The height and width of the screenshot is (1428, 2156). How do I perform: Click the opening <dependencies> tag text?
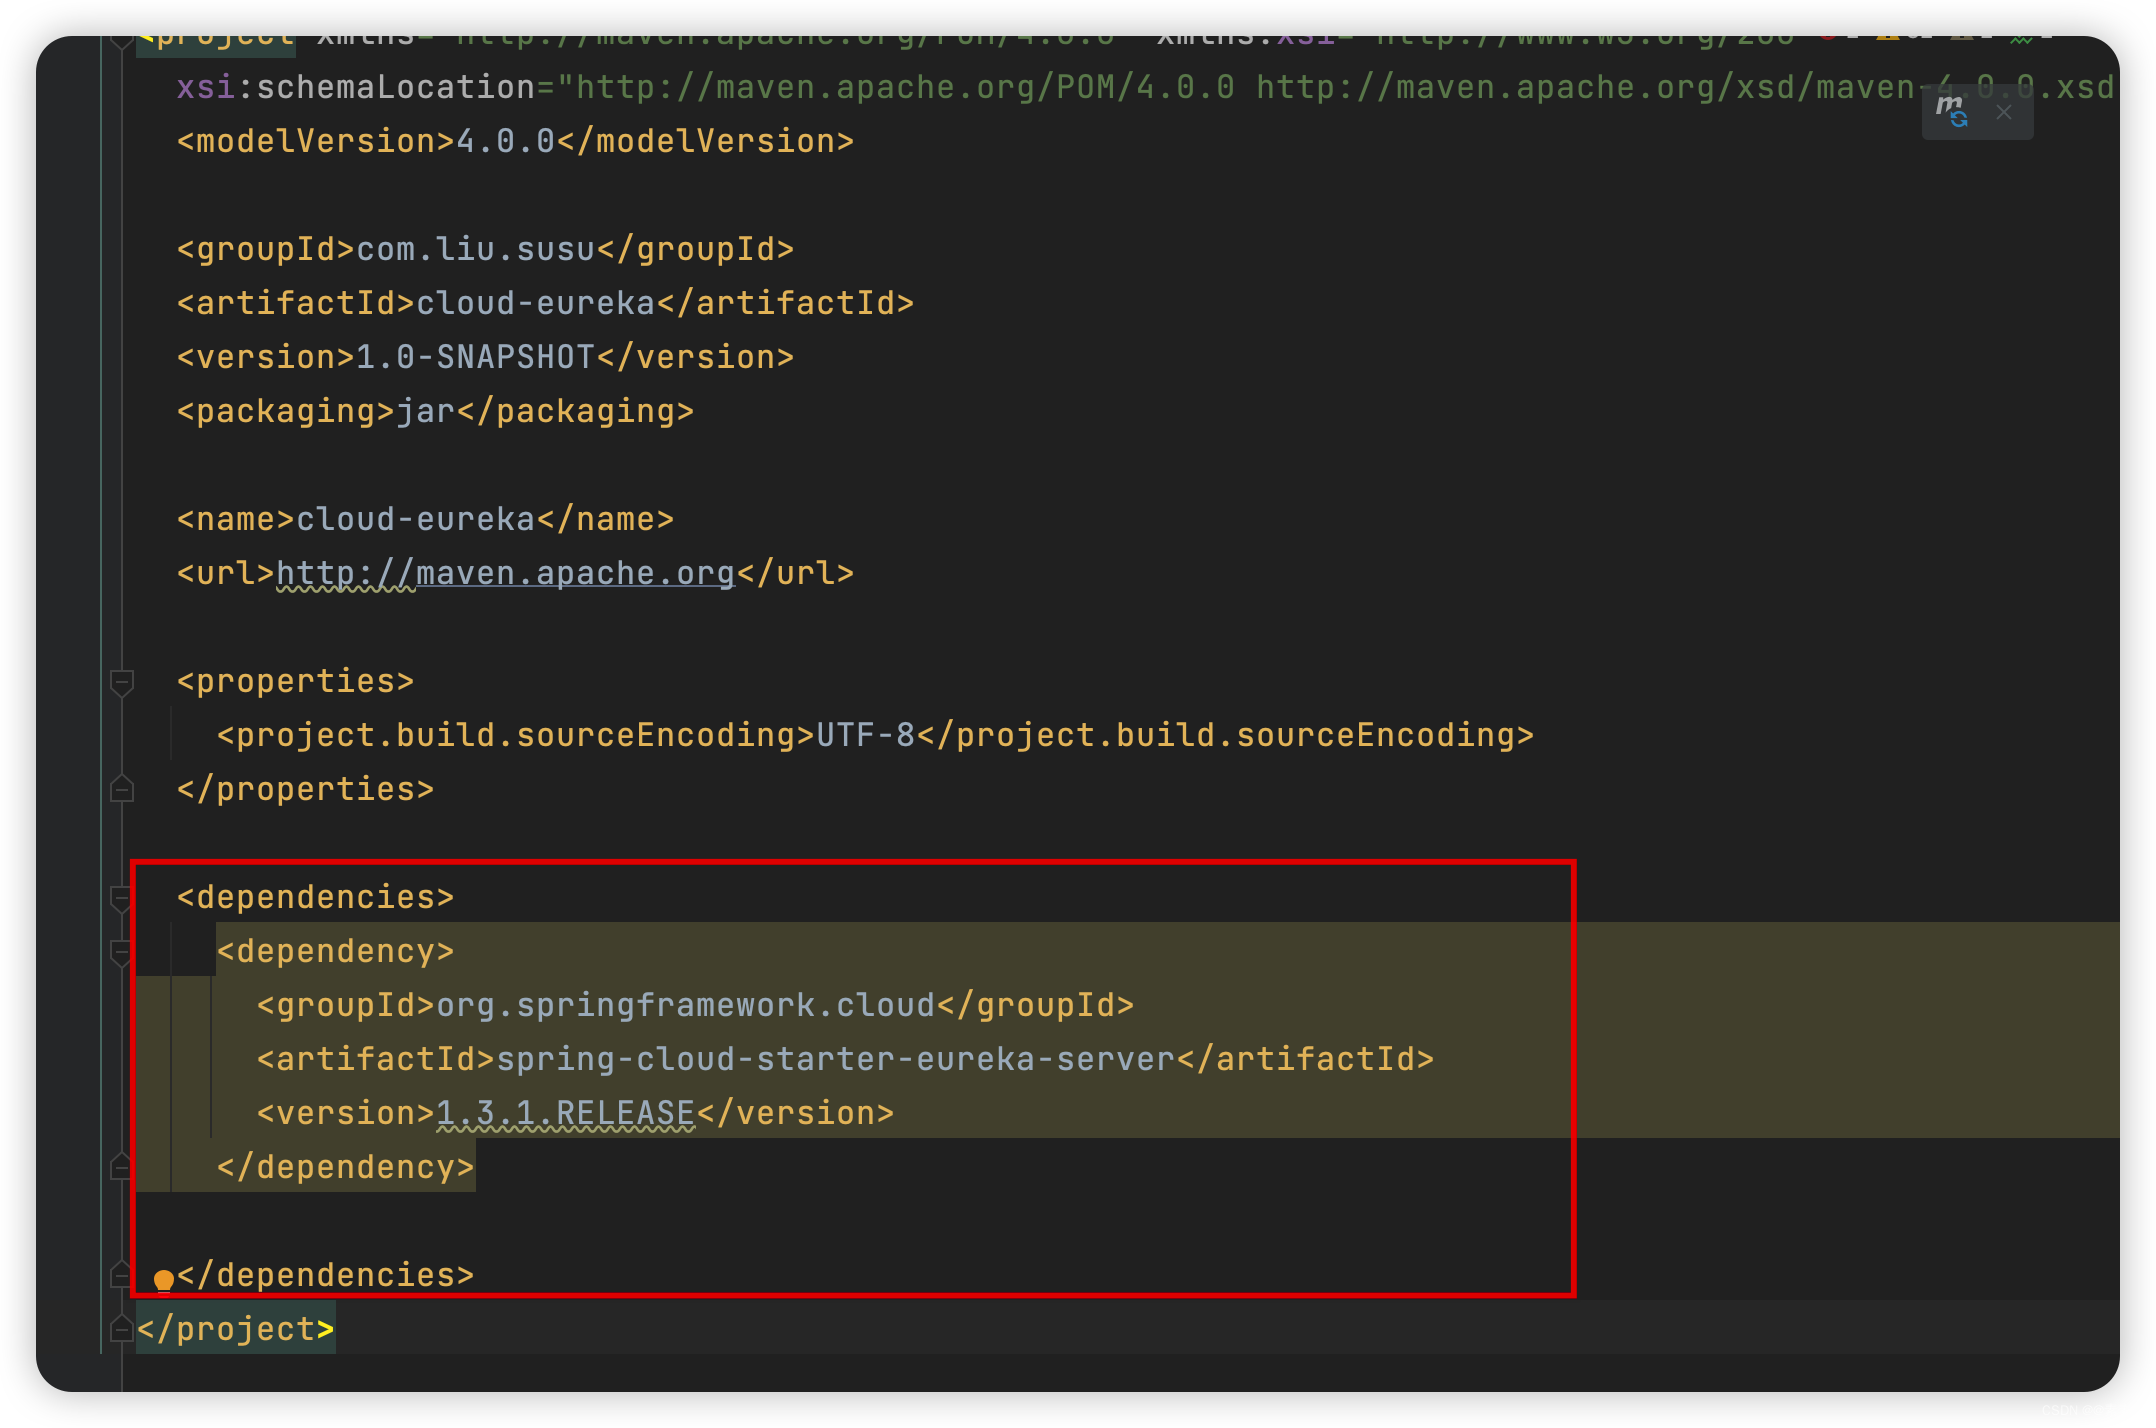pyautogui.click(x=315, y=897)
